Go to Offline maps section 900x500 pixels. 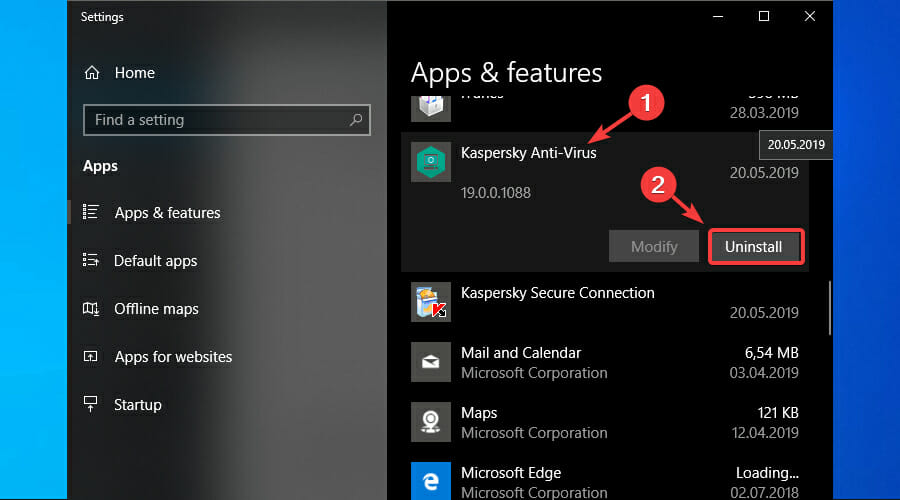(x=156, y=309)
